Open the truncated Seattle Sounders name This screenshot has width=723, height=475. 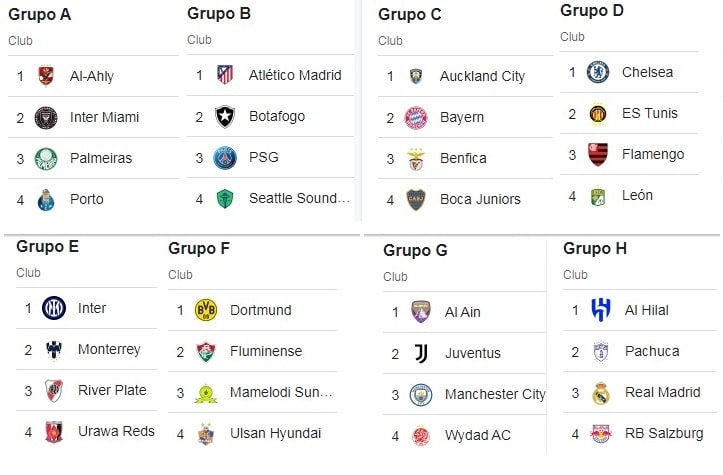299,198
